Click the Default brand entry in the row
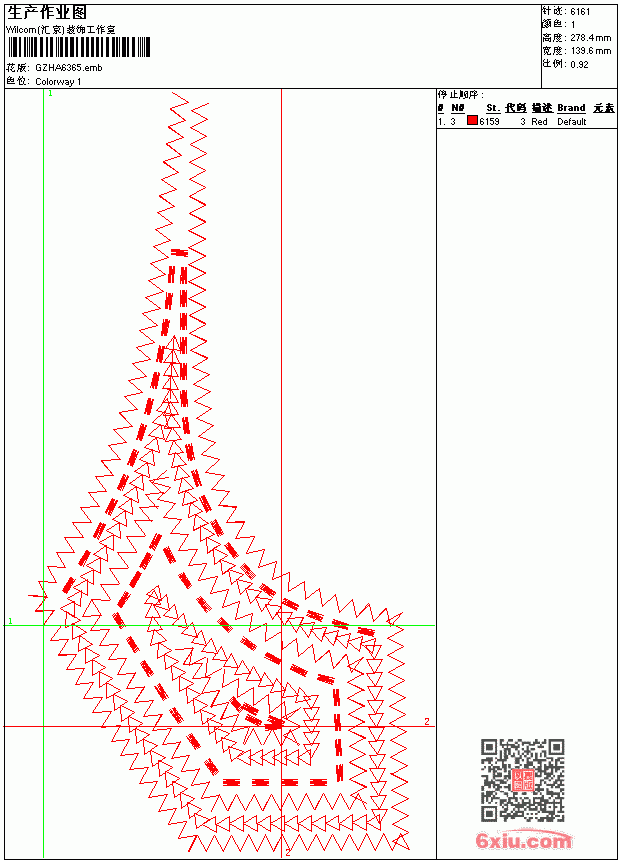Viewport: 620px width, 860px height. click(x=572, y=122)
